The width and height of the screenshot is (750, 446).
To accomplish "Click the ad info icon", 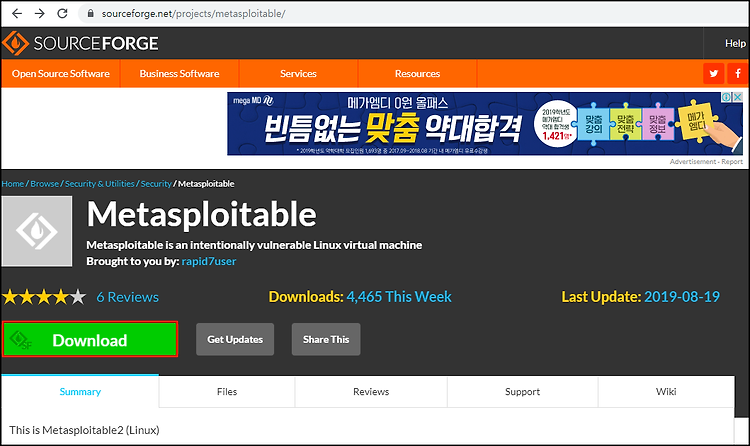I will point(726,97).
